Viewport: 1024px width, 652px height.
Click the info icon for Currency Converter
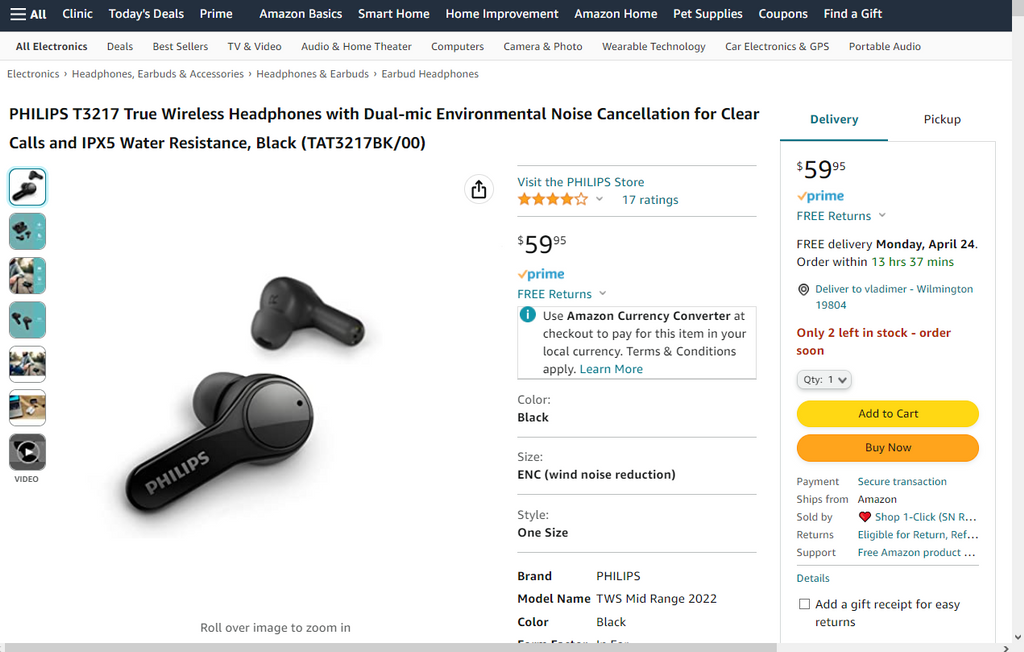(x=528, y=315)
